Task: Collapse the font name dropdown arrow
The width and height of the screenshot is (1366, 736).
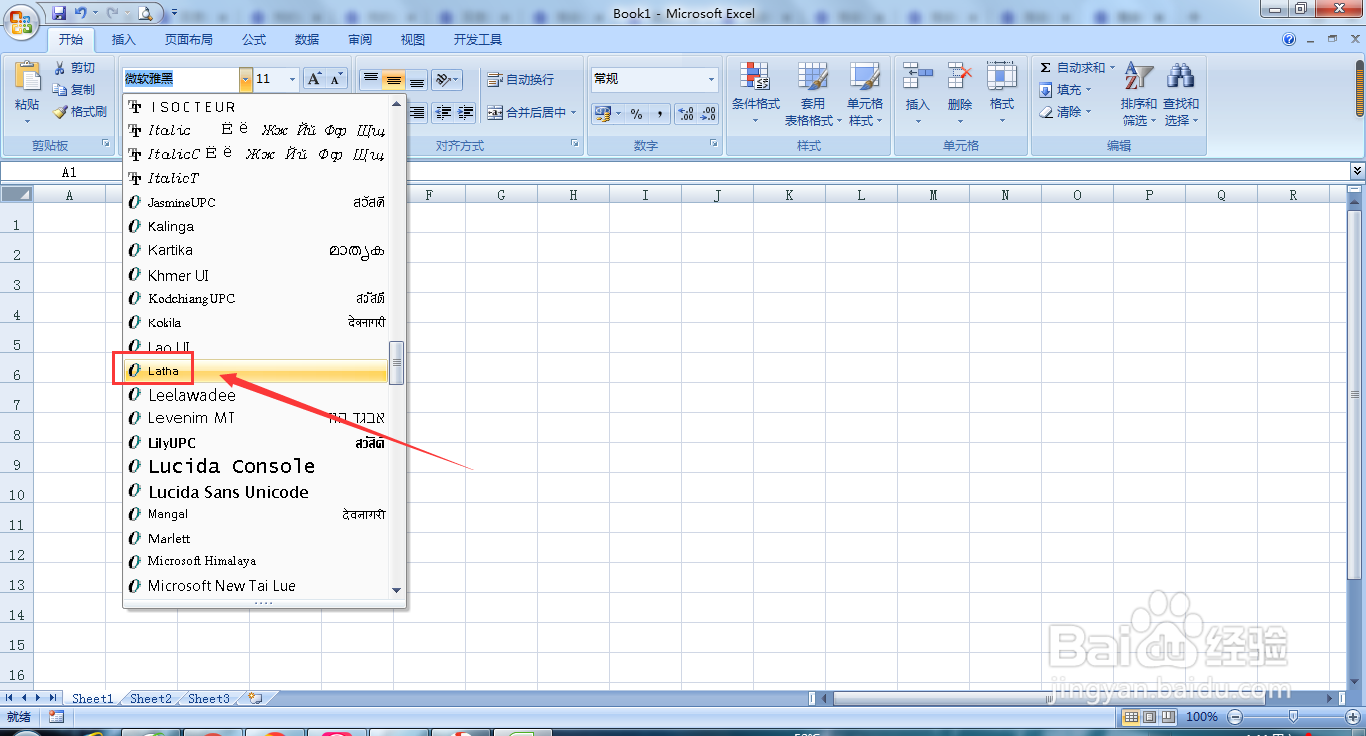Action: [x=245, y=79]
